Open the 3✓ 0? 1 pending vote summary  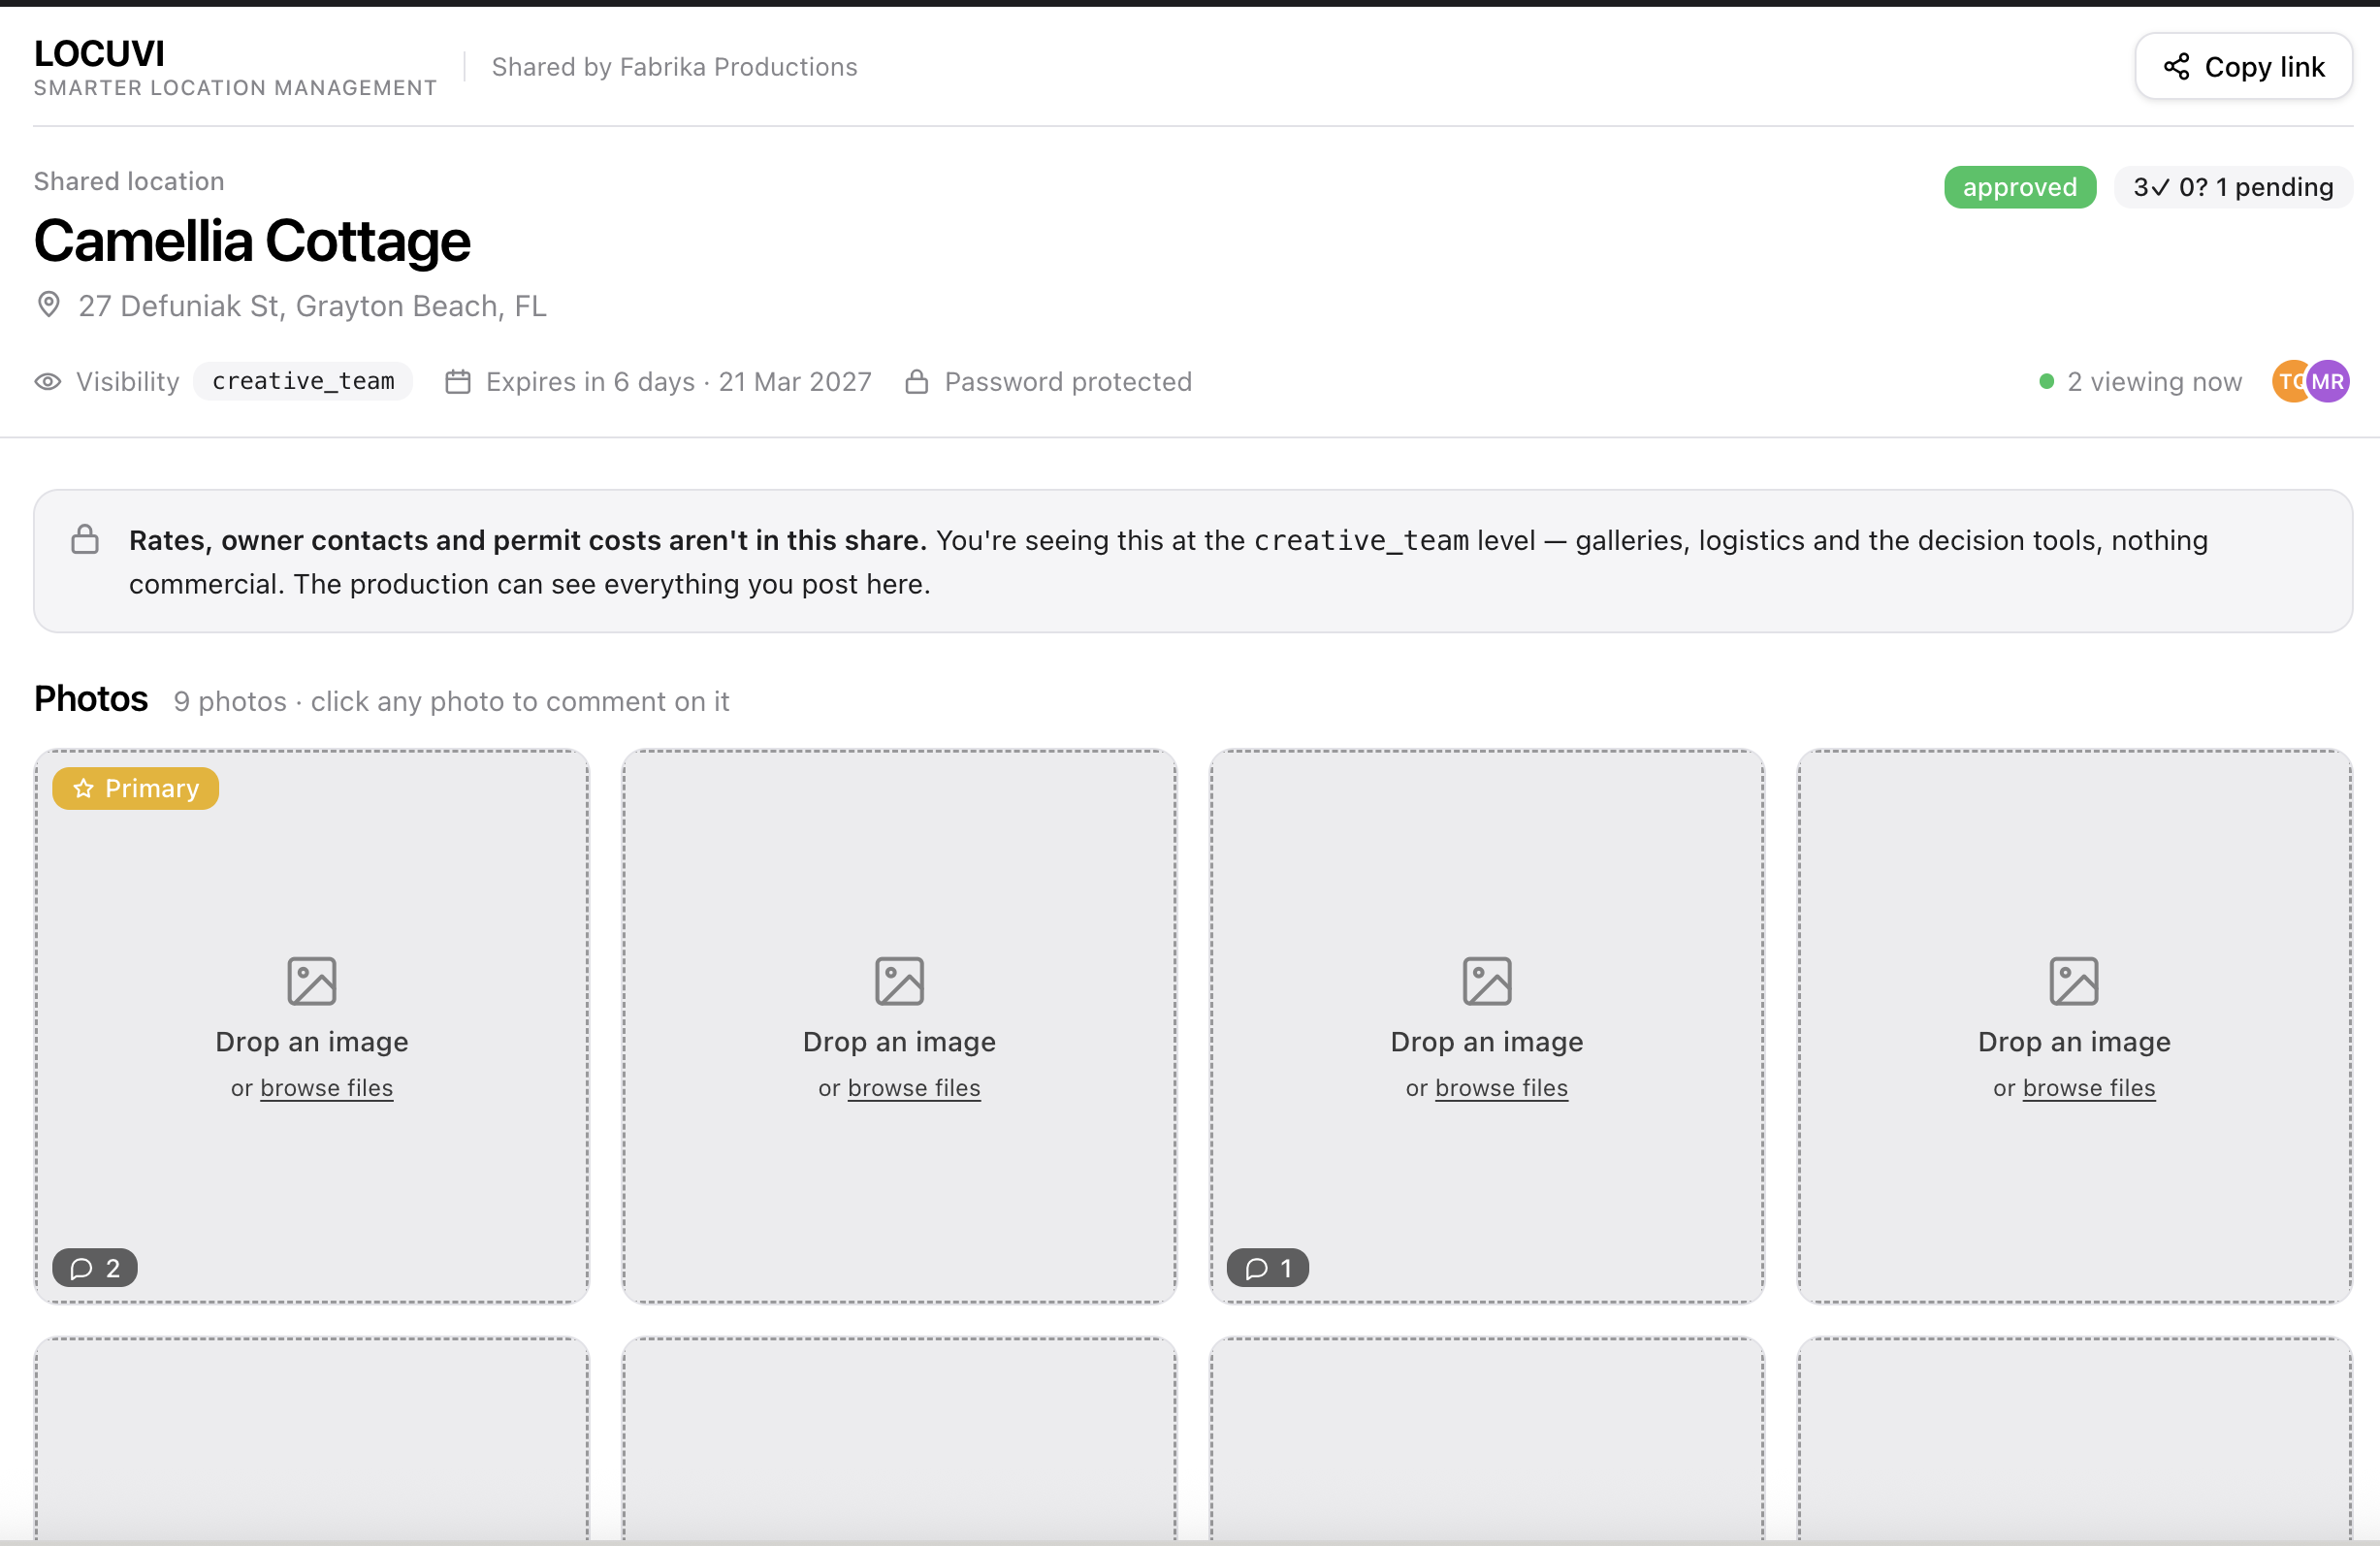pos(2232,187)
